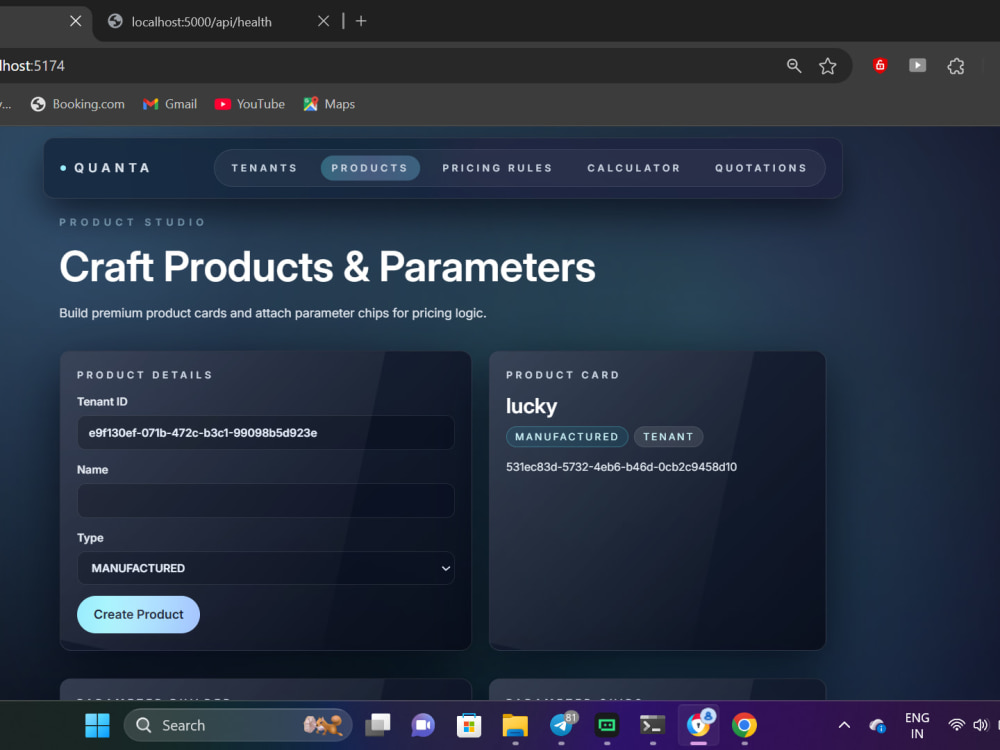Screen dimensions: 1000x750
Task: Open Wi-Fi network settings icon
Action: [957, 725]
